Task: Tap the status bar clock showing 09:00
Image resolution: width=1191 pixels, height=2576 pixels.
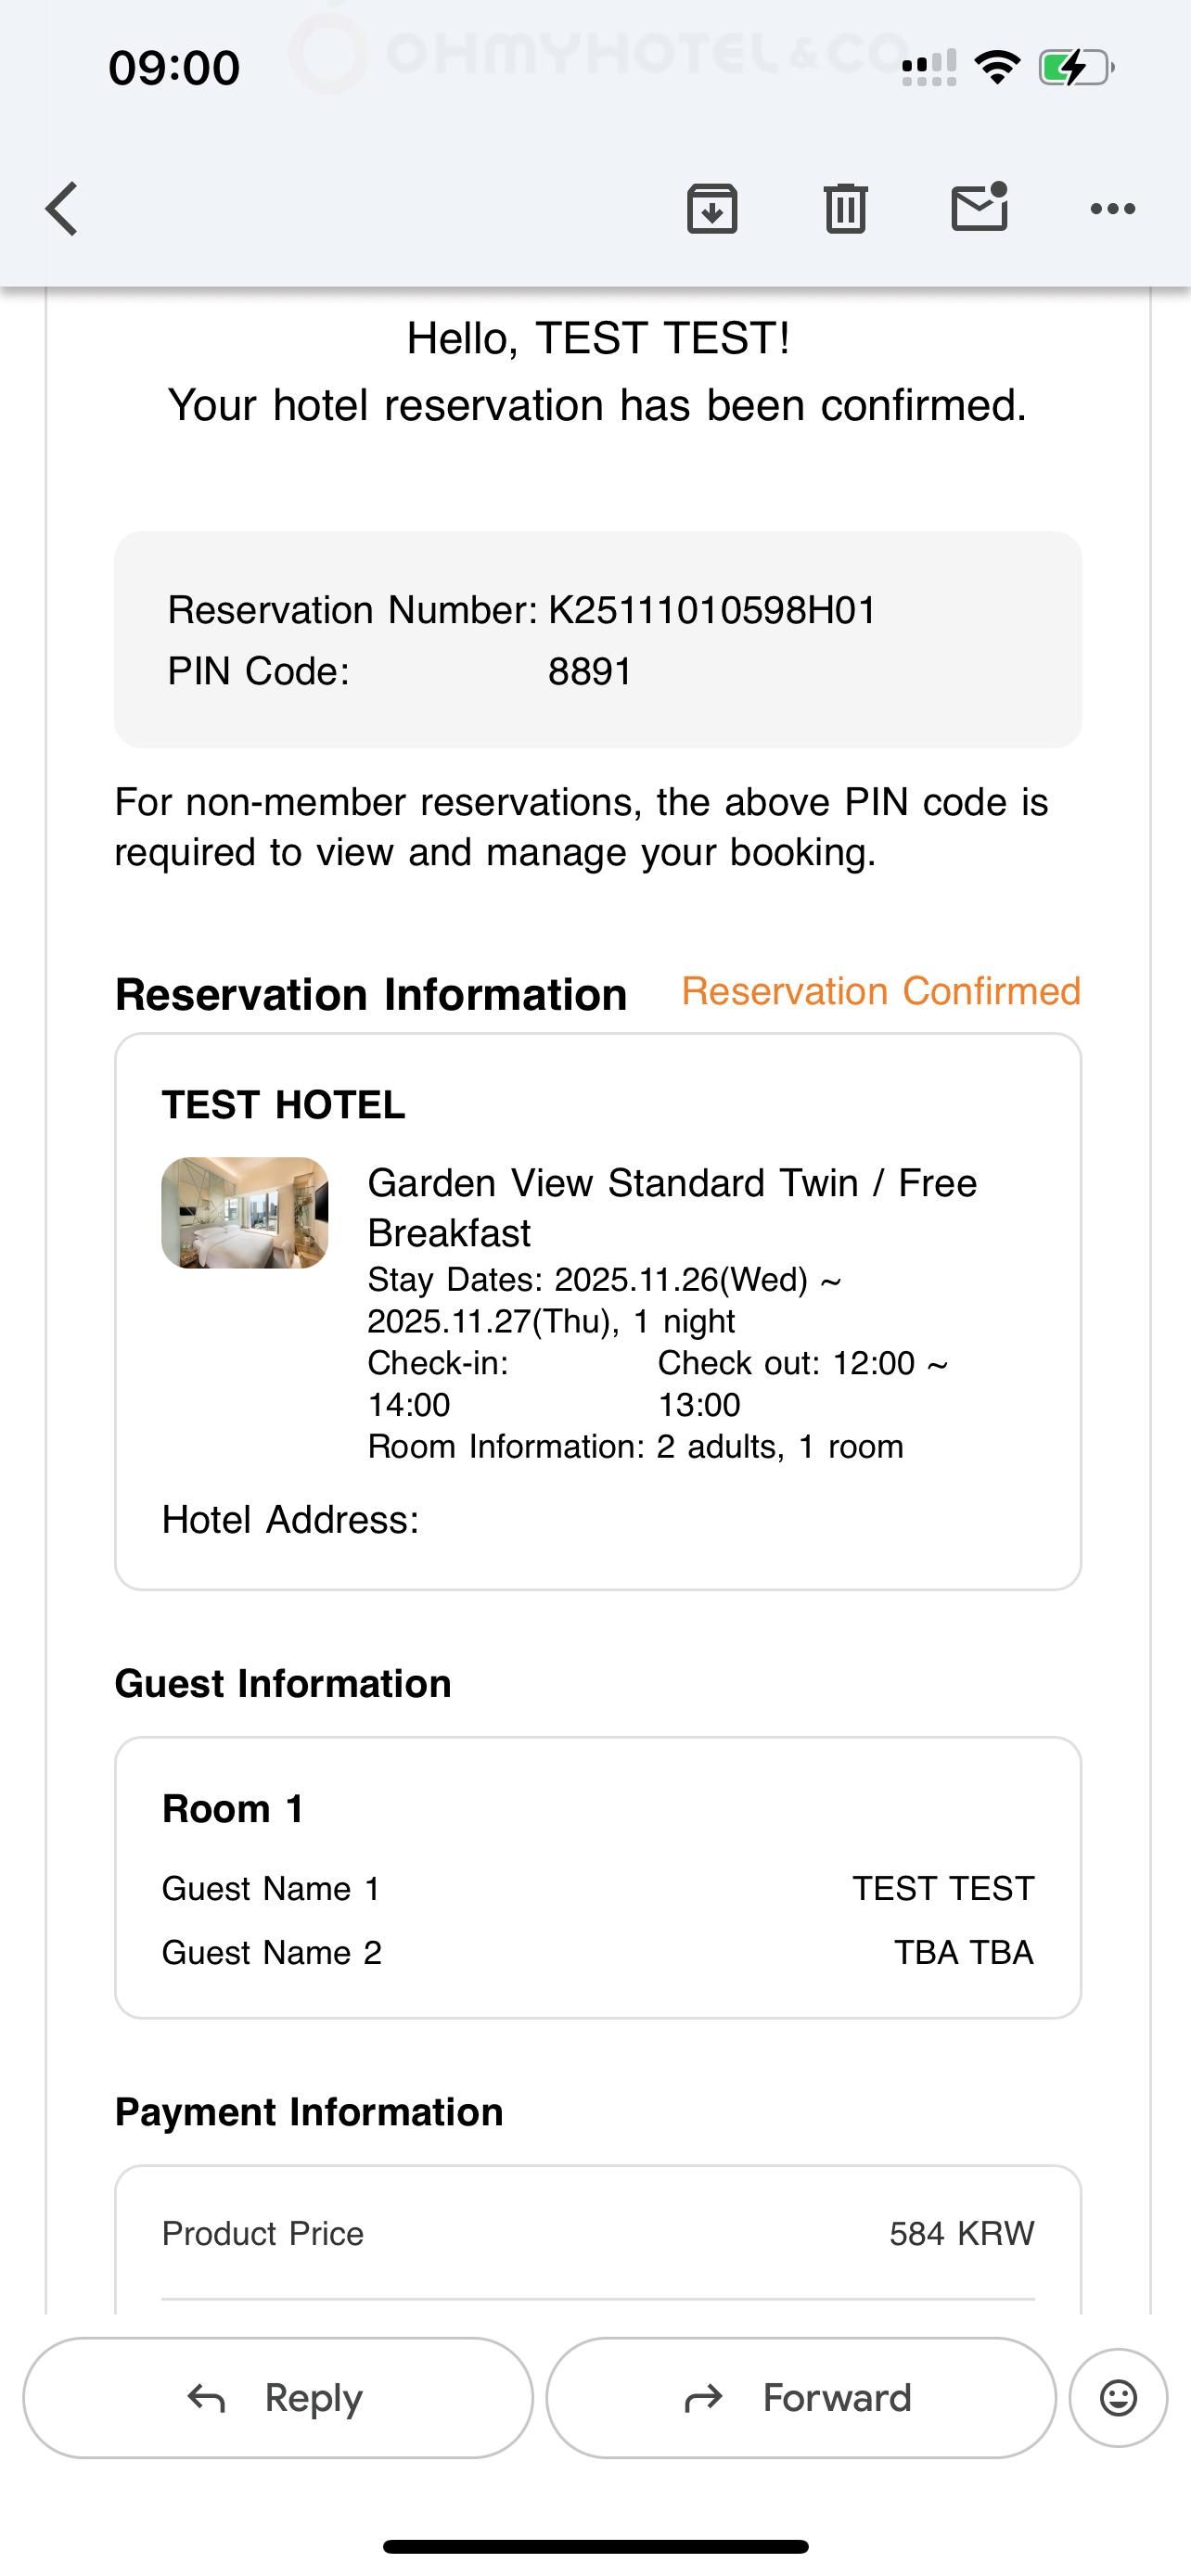Action: pyautogui.click(x=174, y=68)
